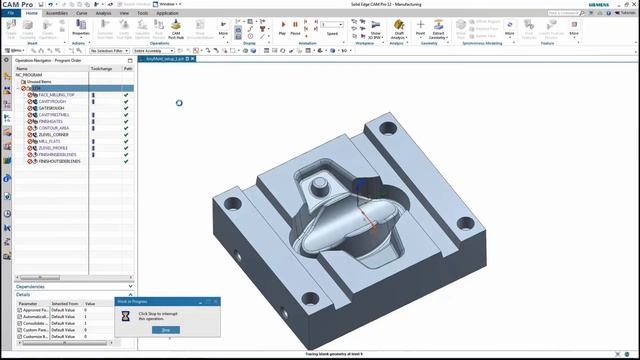Click the Type a Command search field

pyautogui.click(x=563, y=13)
